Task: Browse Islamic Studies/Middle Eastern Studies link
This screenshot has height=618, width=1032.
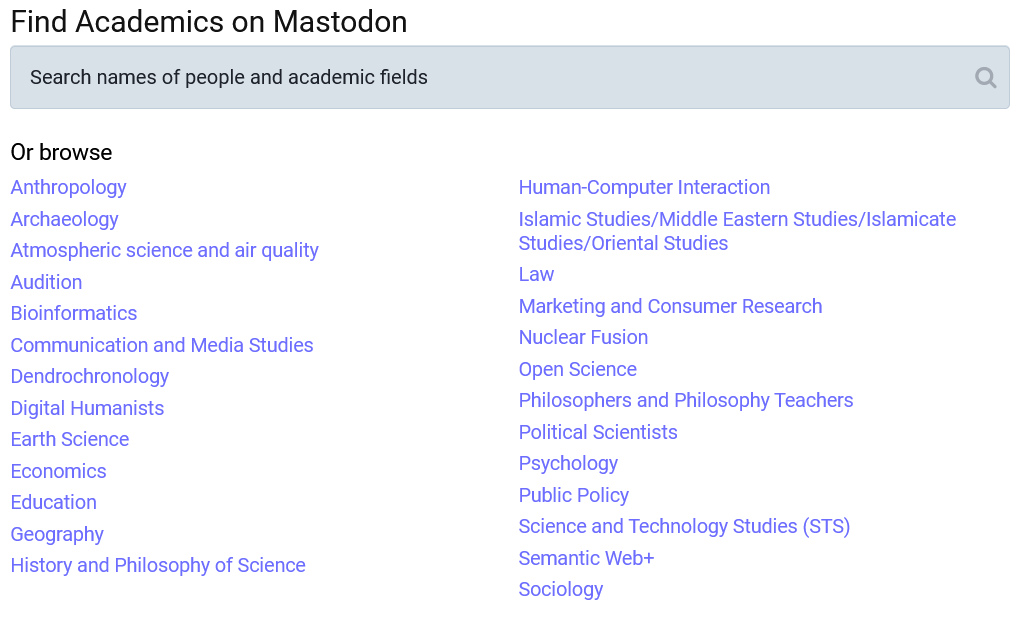Action: point(737,231)
